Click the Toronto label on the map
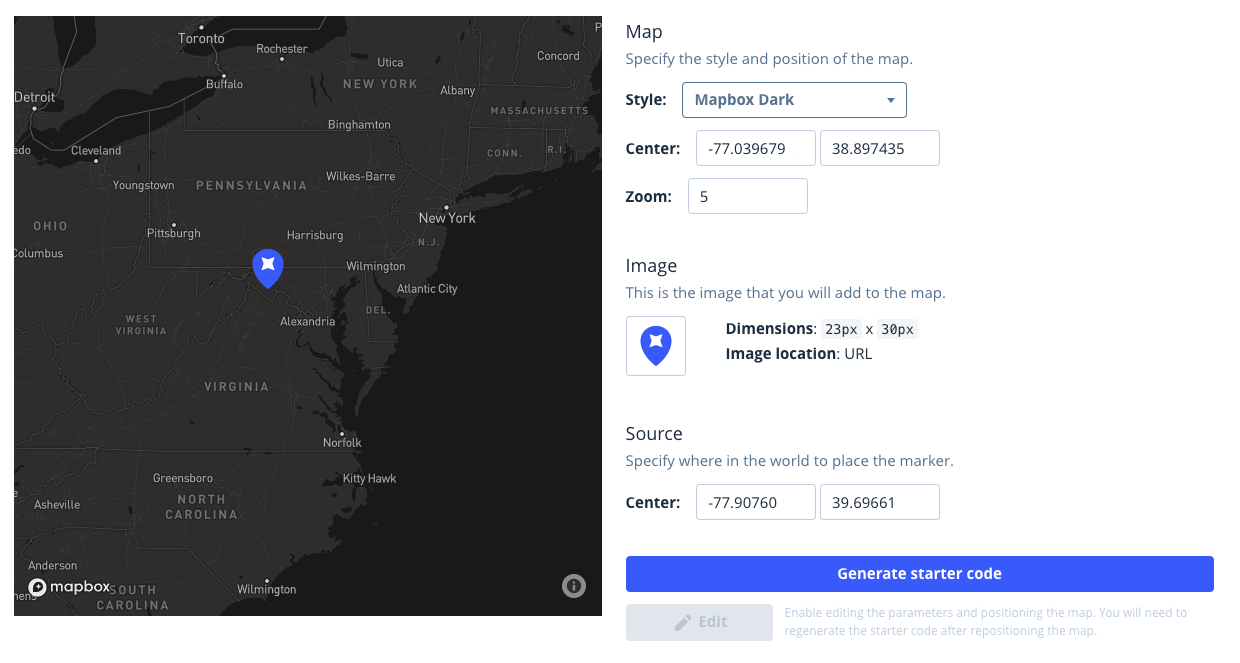The width and height of the screenshot is (1240, 663). pyautogui.click(x=200, y=38)
